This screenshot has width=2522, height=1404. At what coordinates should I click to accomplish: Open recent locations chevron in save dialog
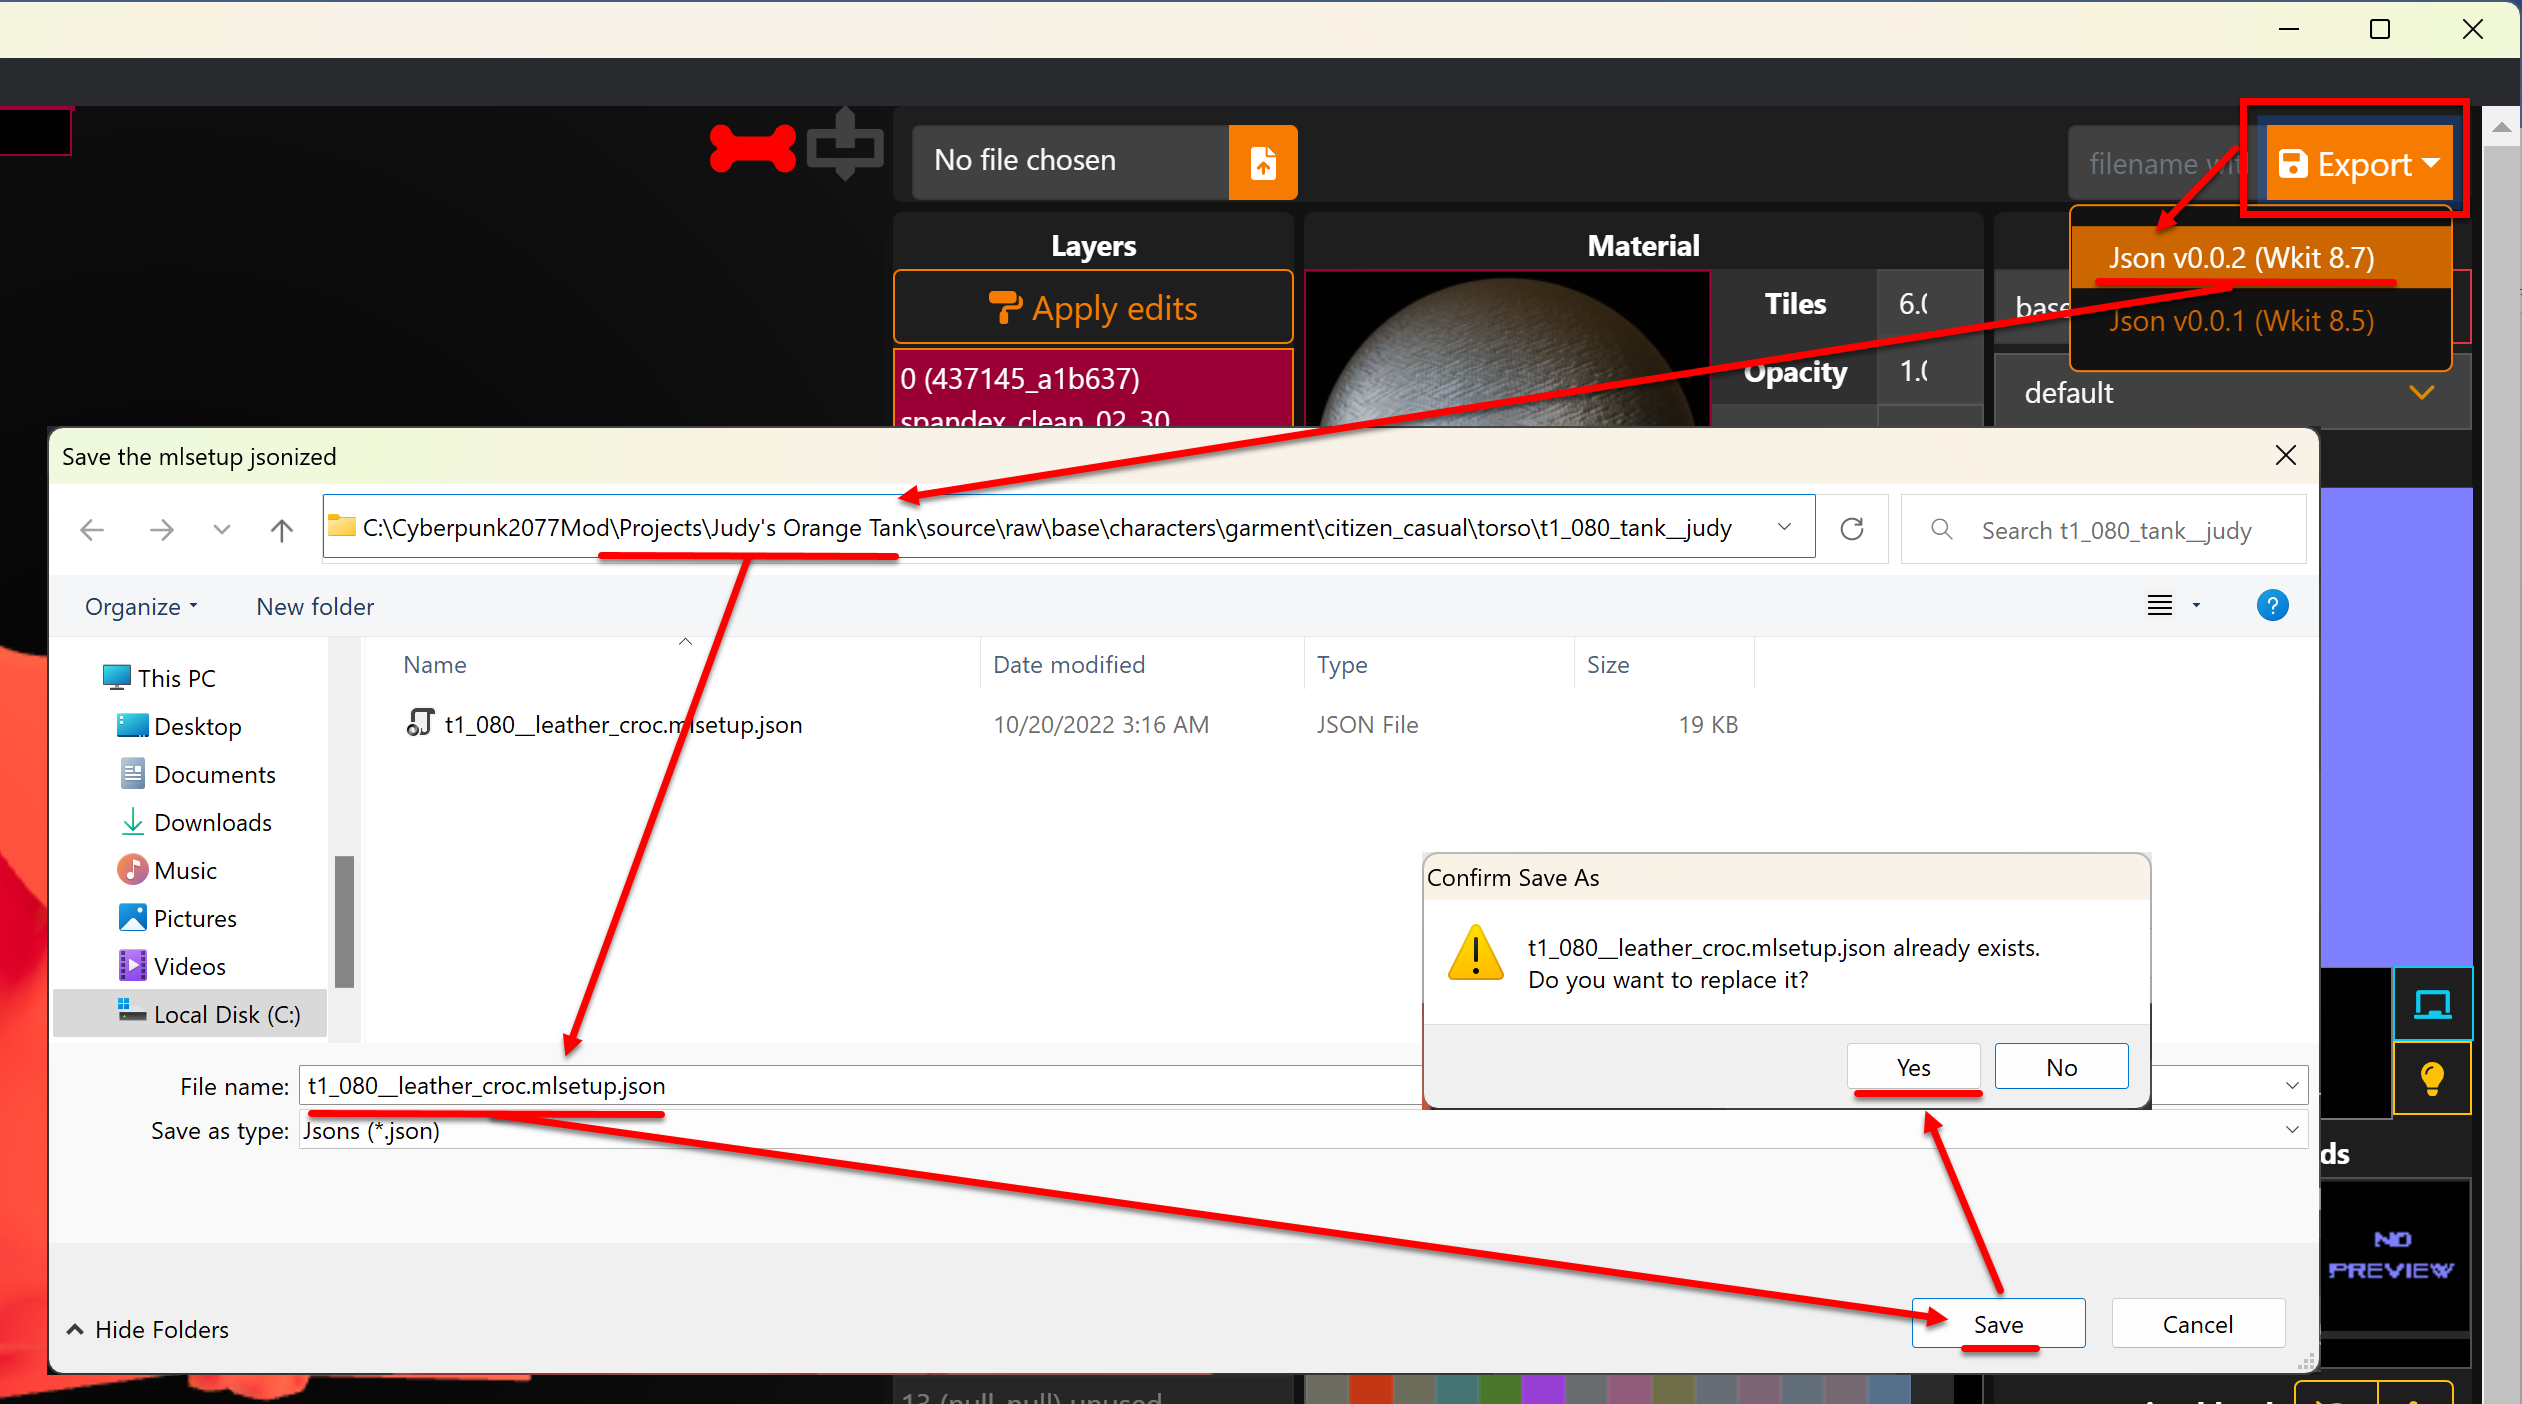tap(222, 529)
